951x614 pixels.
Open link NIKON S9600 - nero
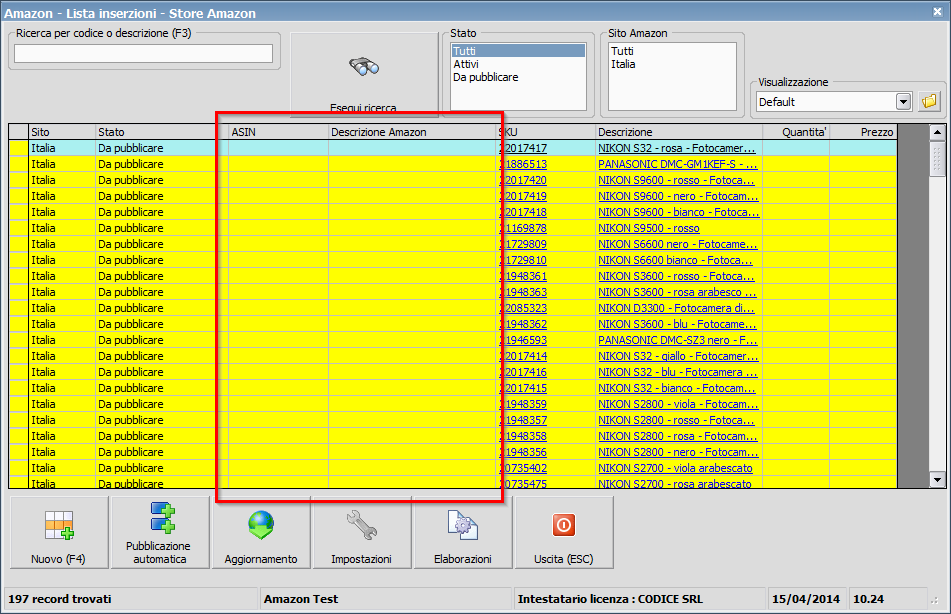click(678, 196)
